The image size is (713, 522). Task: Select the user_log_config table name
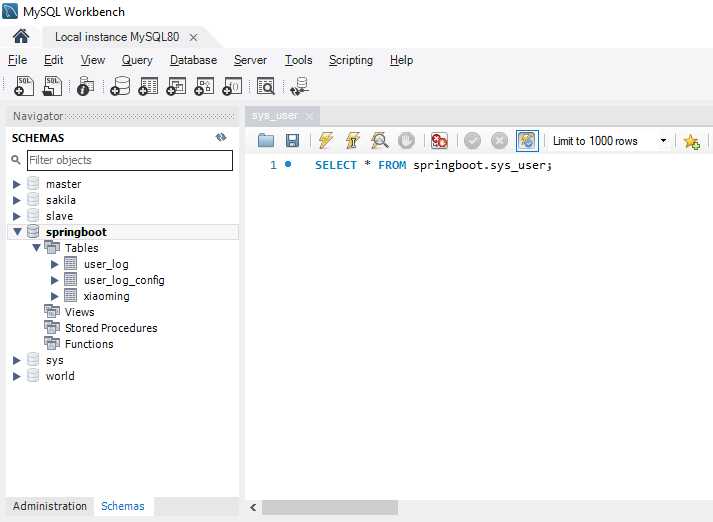[x=124, y=280]
